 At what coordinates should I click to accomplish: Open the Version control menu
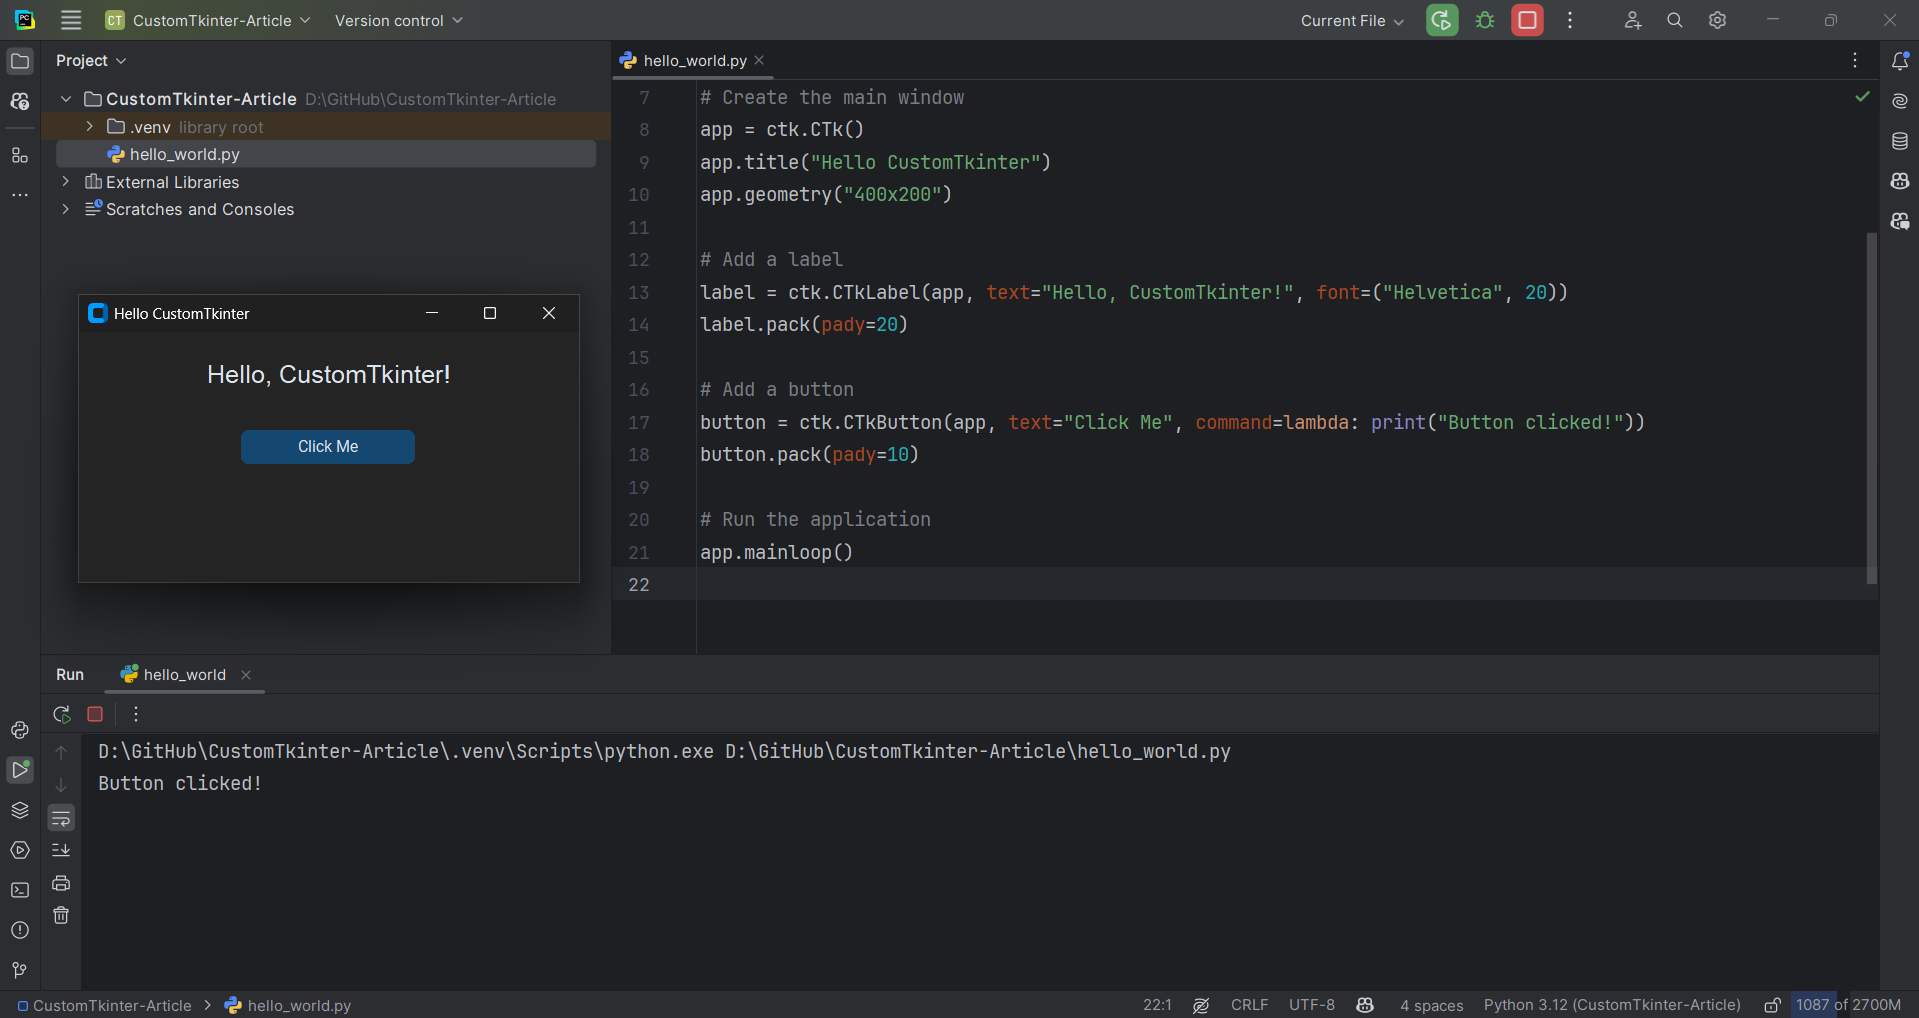coord(398,21)
